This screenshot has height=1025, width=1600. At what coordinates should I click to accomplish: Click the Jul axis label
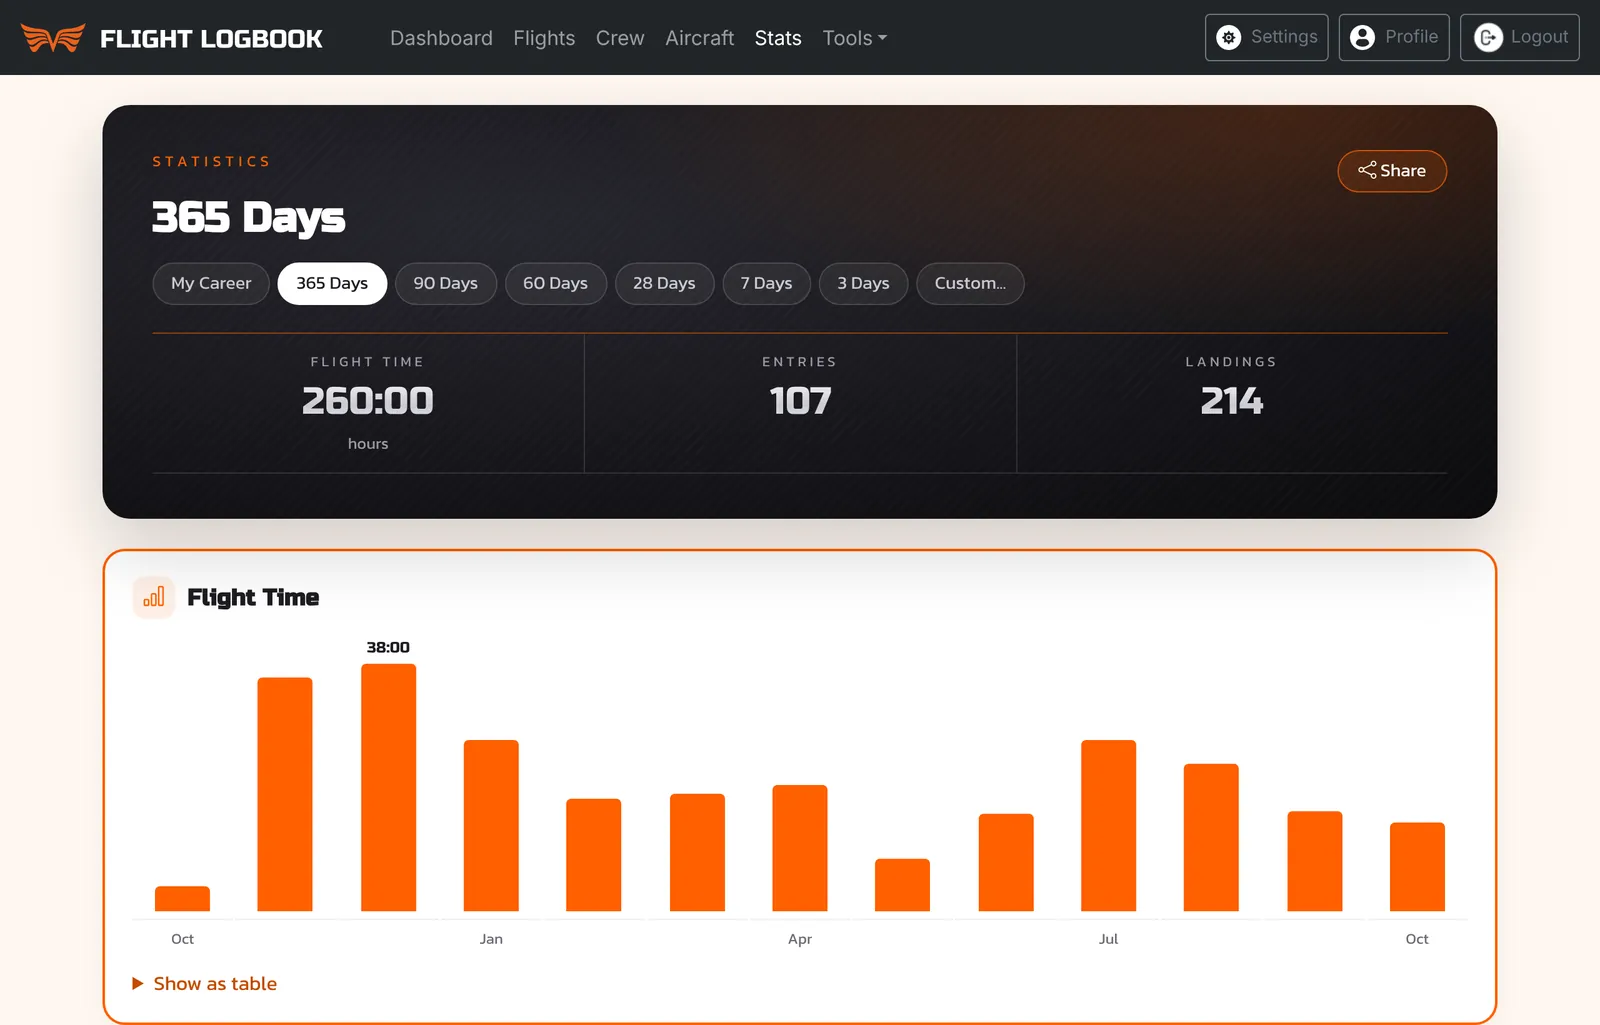(1108, 939)
